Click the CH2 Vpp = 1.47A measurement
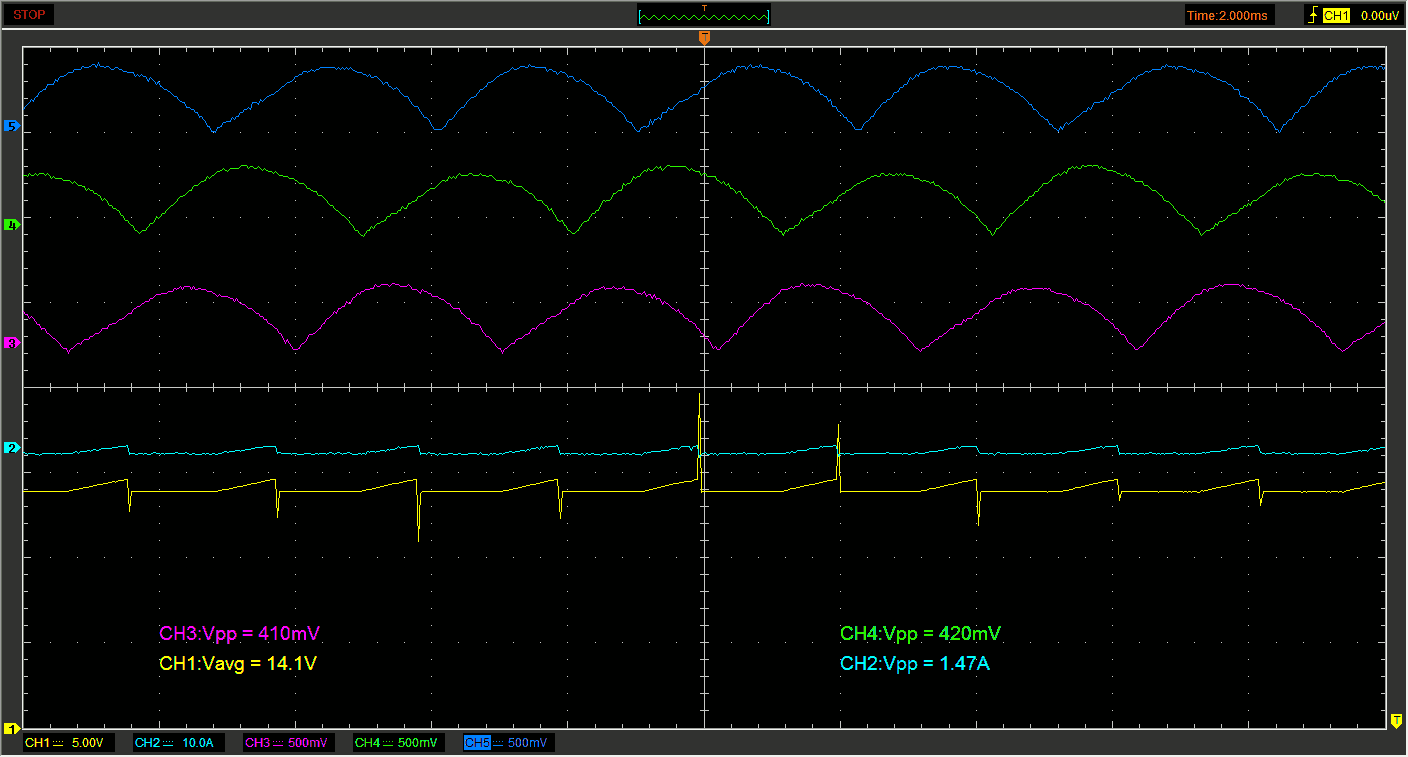Image resolution: width=1408 pixels, height=757 pixels. (x=914, y=663)
